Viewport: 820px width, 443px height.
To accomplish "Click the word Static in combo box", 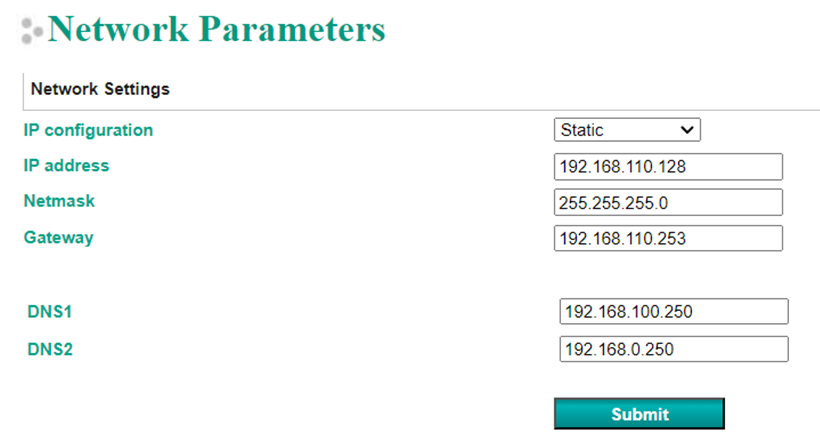I will (x=582, y=130).
